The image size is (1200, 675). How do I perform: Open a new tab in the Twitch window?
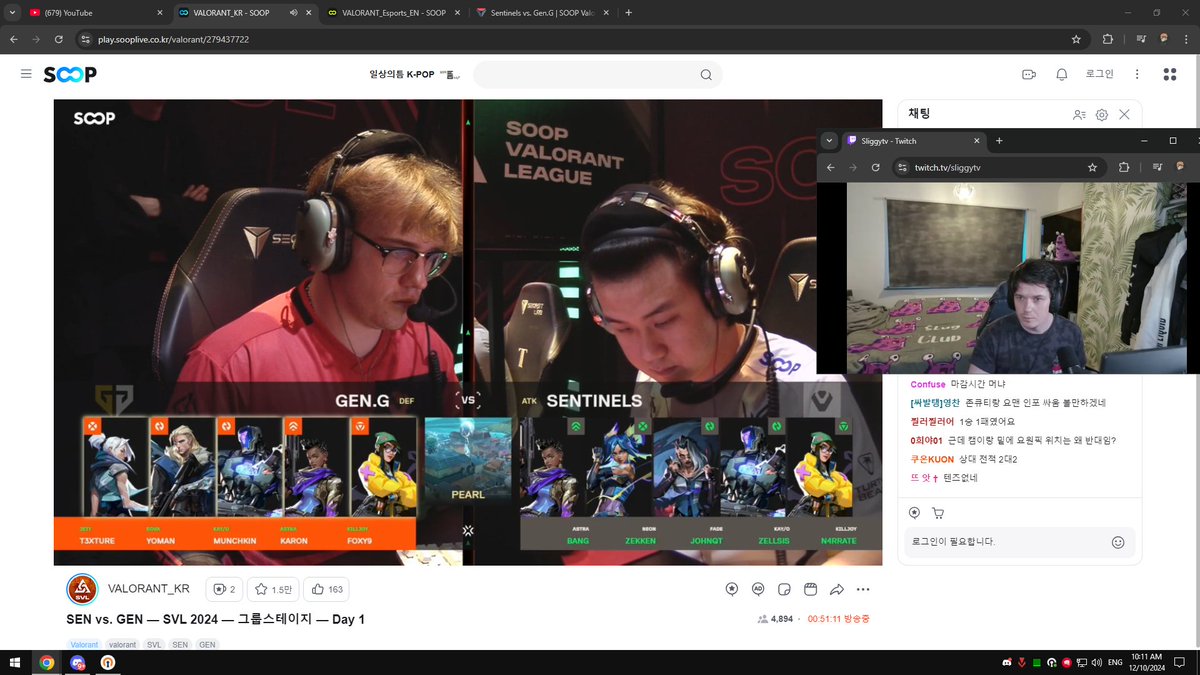999,141
